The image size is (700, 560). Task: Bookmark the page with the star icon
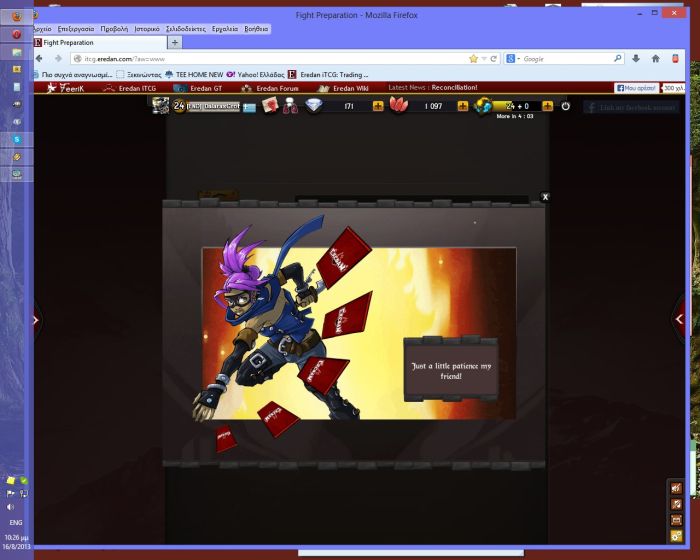tap(473, 59)
